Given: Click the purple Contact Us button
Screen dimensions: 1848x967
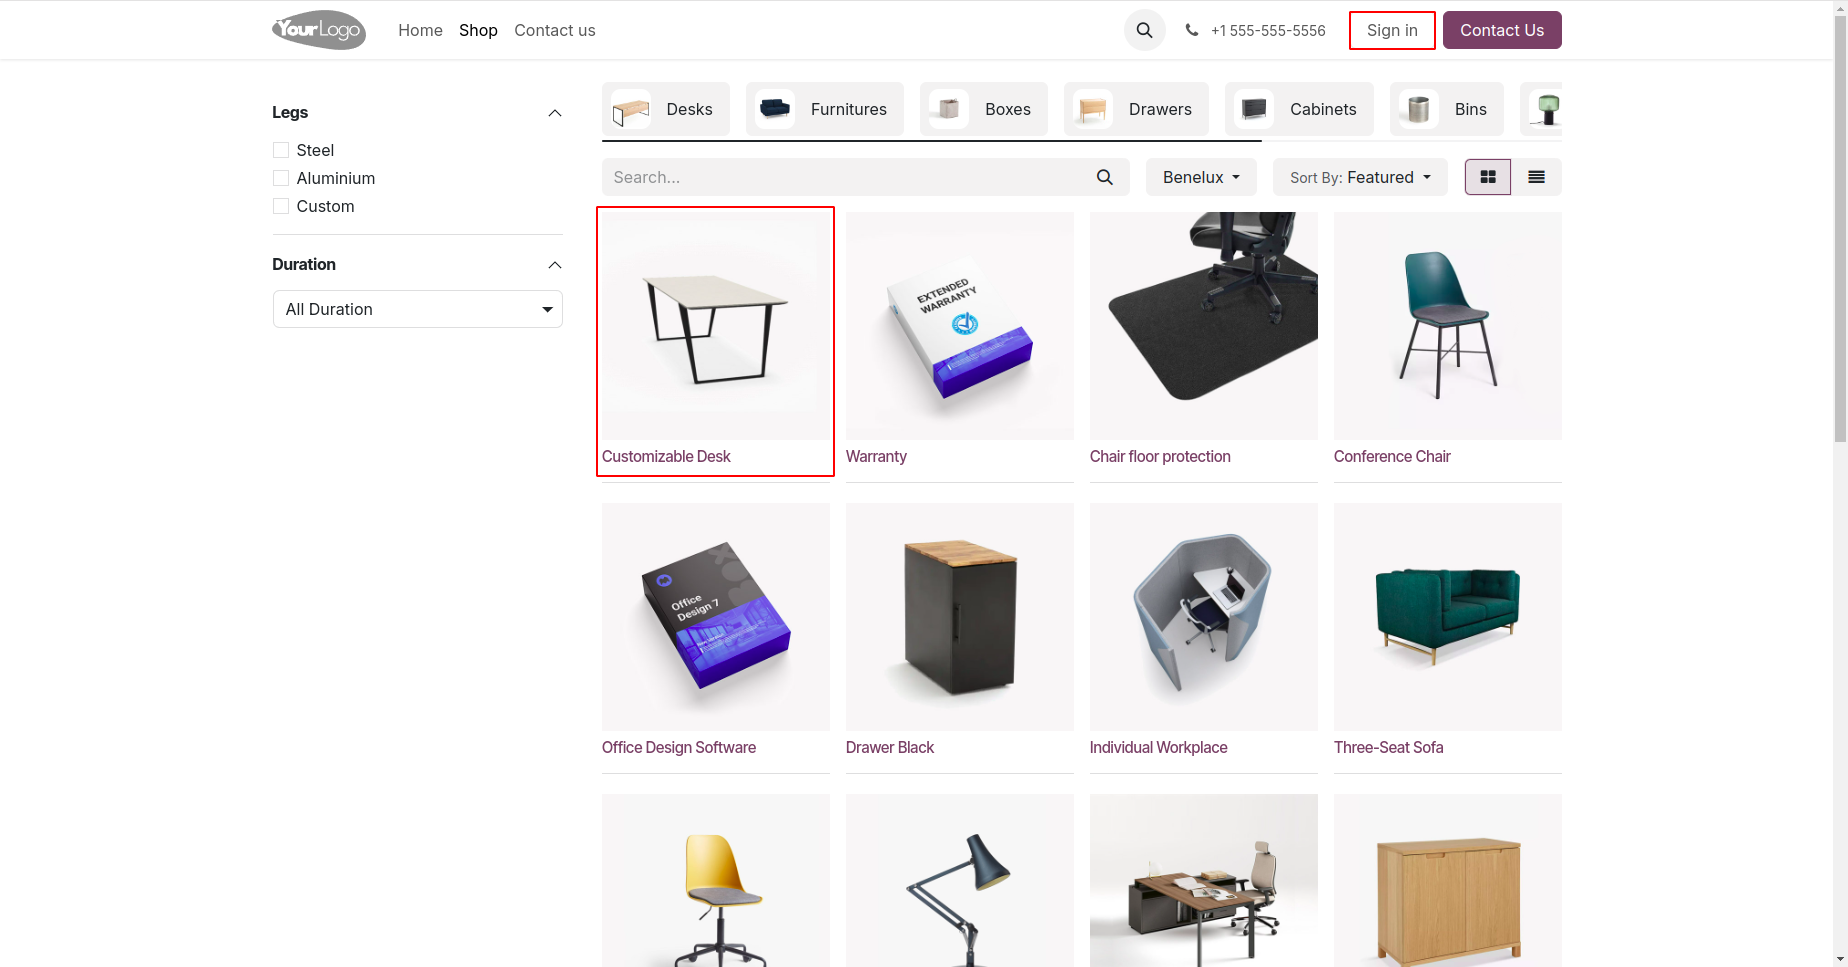Looking at the screenshot, I should click(x=1502, y=30).
